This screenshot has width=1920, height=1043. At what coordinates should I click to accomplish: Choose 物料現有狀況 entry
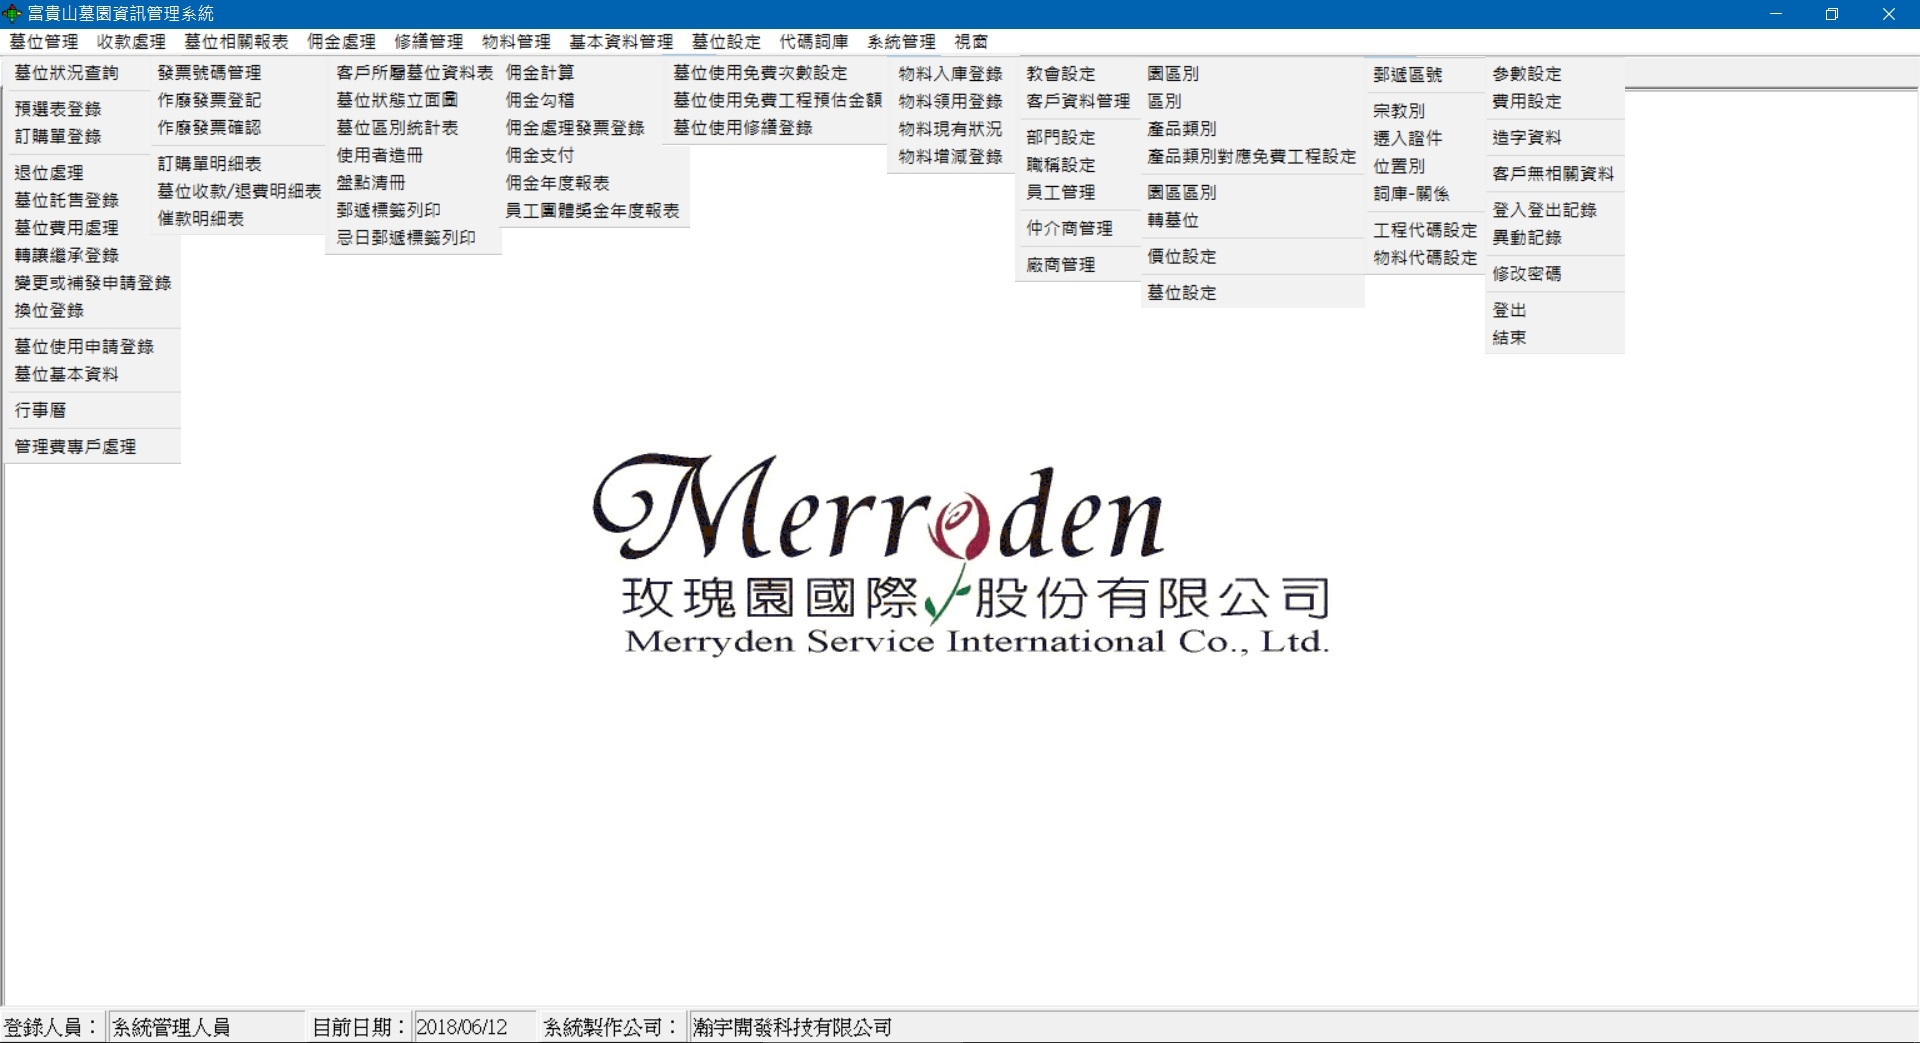[950, 129]
